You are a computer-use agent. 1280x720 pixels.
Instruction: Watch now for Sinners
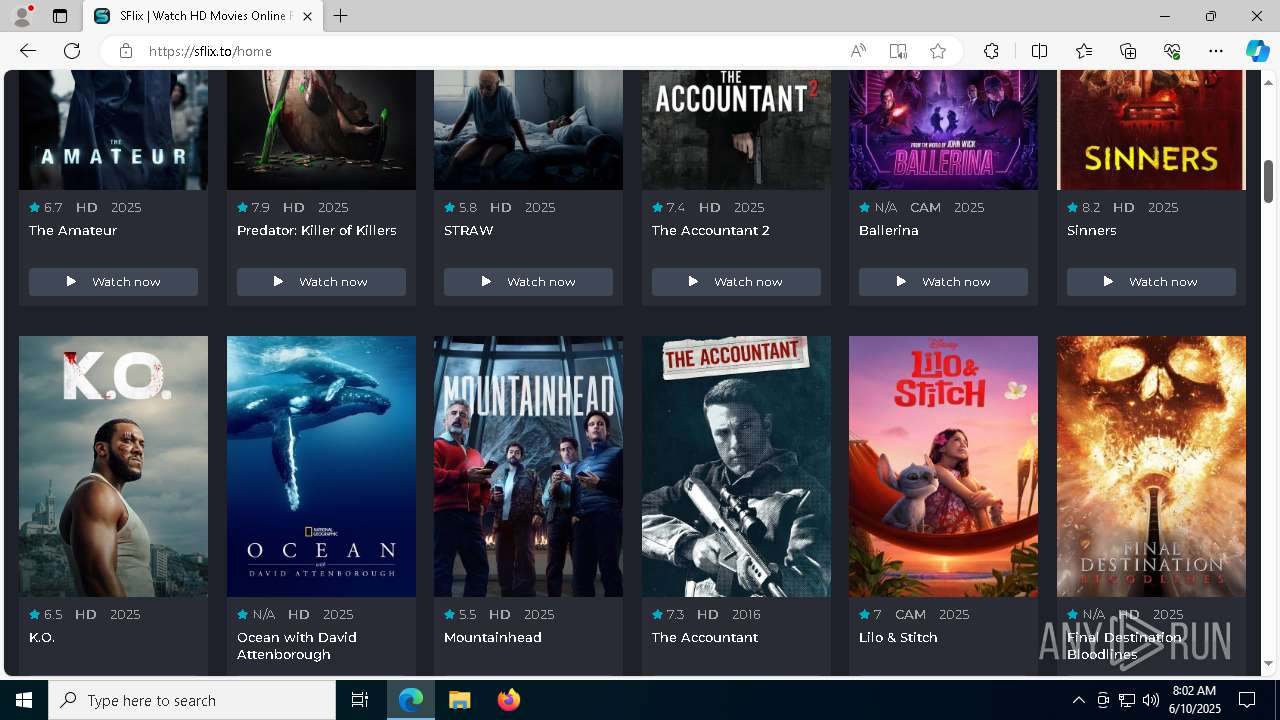coord(1151,282)
